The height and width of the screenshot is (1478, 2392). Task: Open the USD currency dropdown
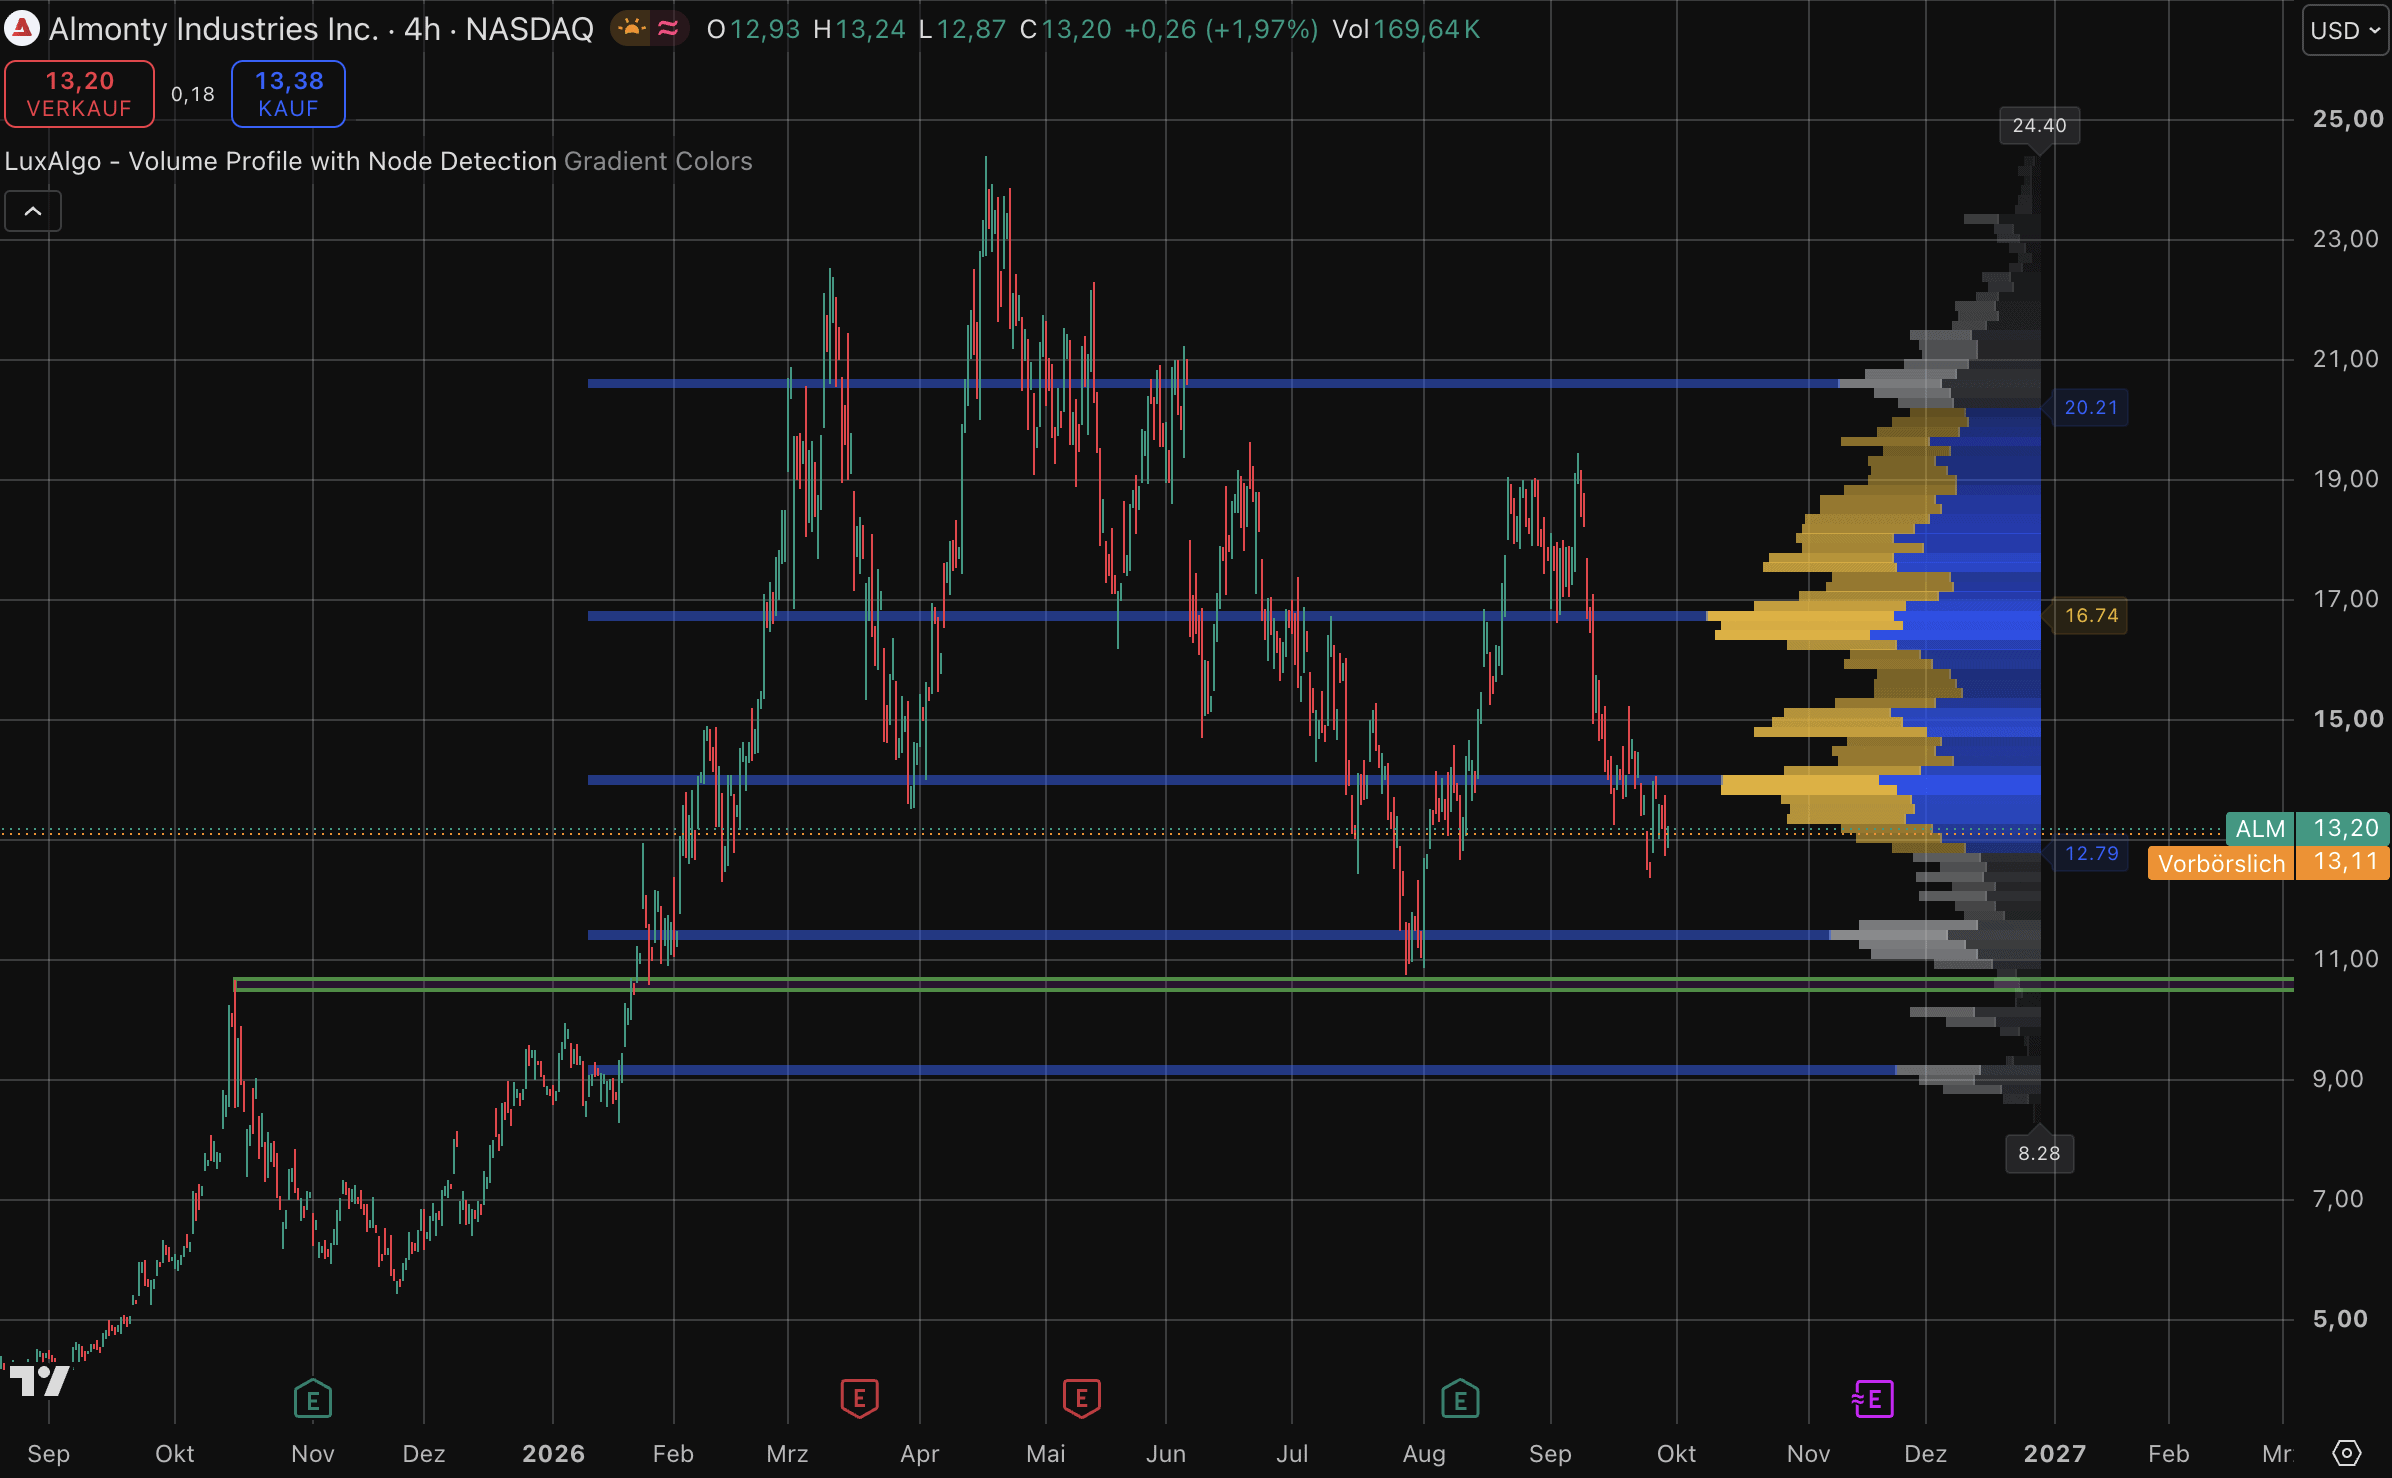pos(2345,30)
